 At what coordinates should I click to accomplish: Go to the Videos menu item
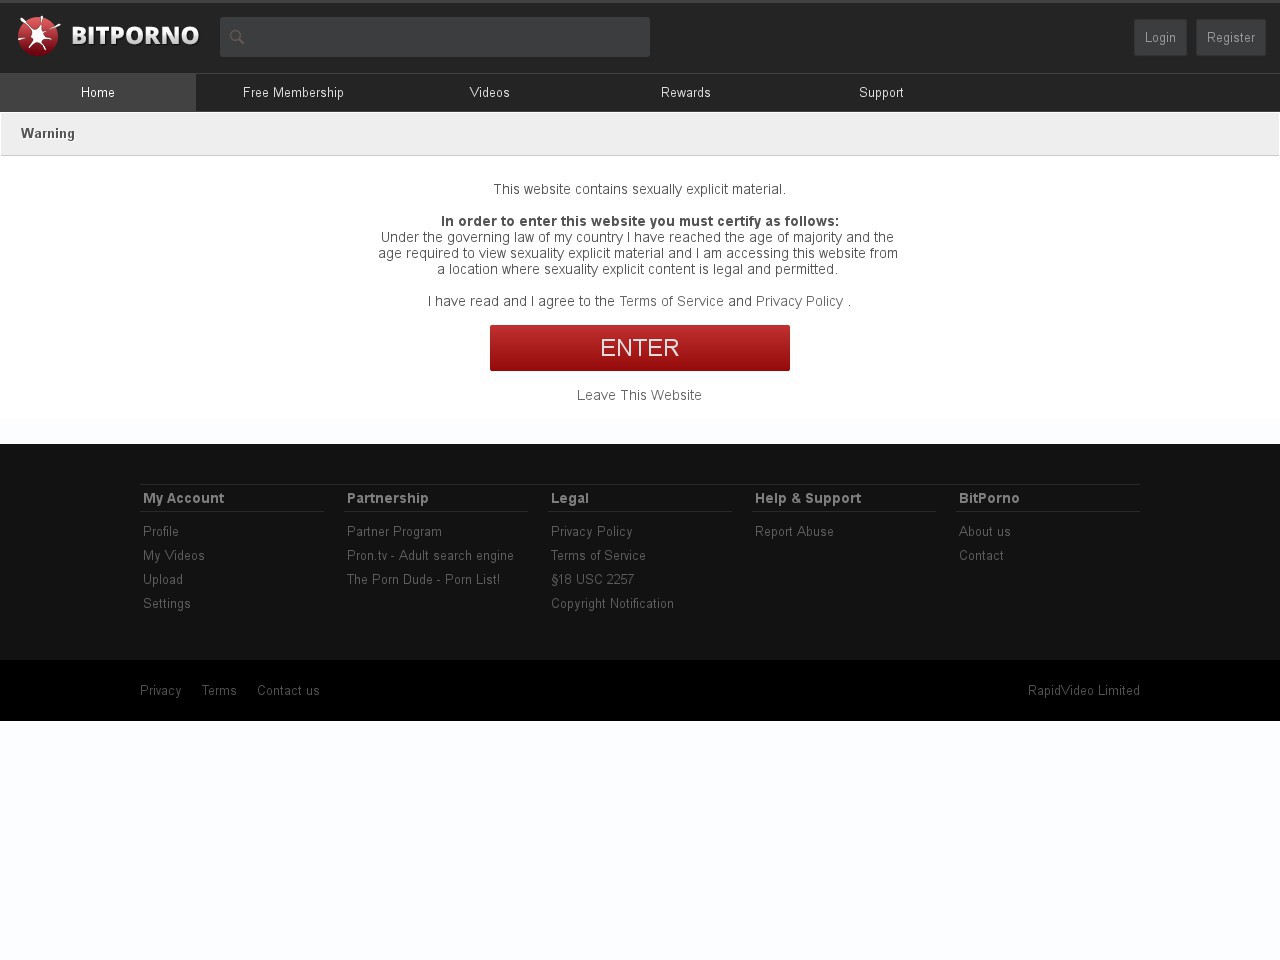[x=490, y=92]
